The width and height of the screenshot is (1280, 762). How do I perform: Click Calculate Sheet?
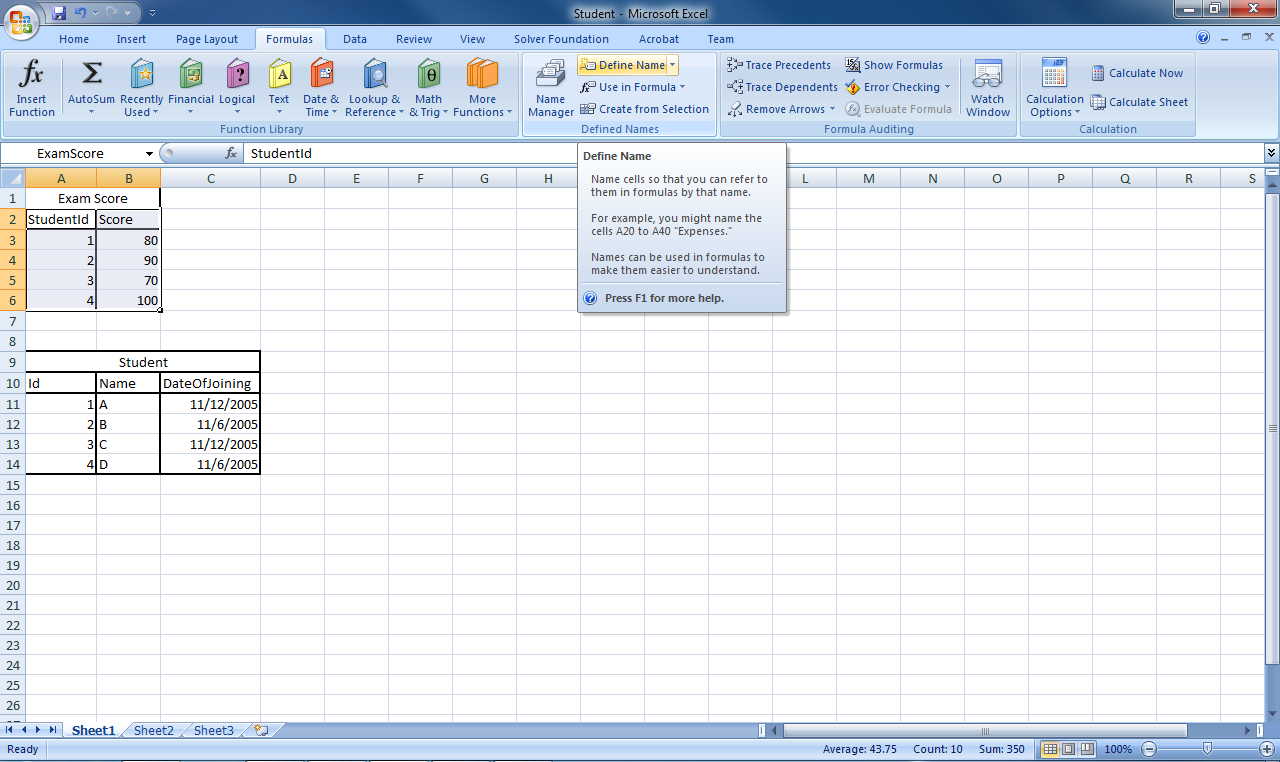(x=1140, y=102)
